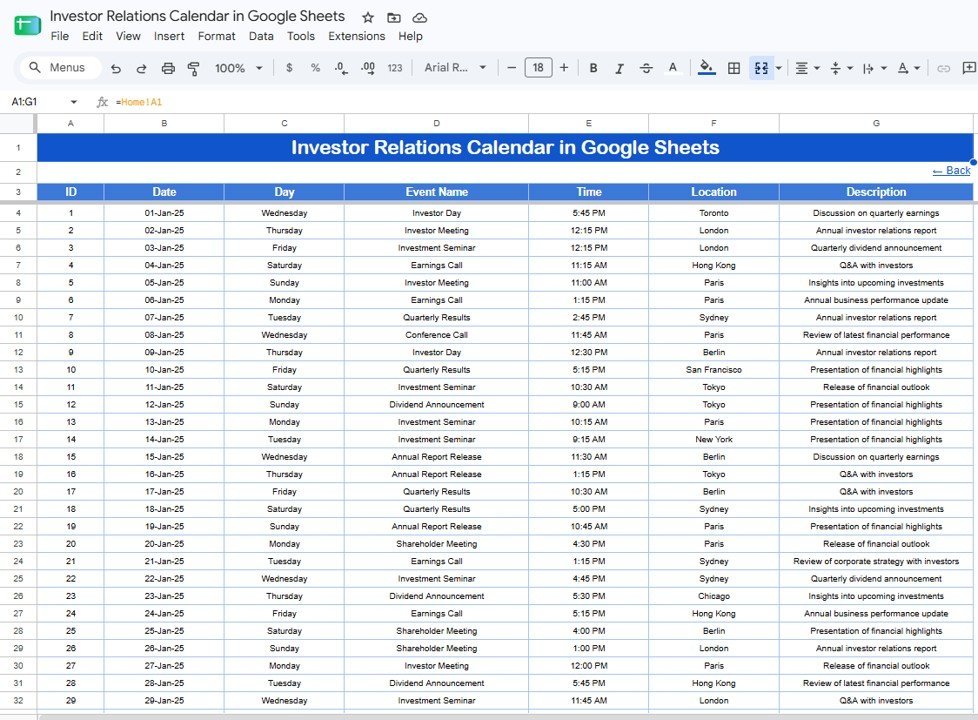Viewport: 978px width, 720px height.
Task: Format as percent icon
Action: [x=315, y=67]
